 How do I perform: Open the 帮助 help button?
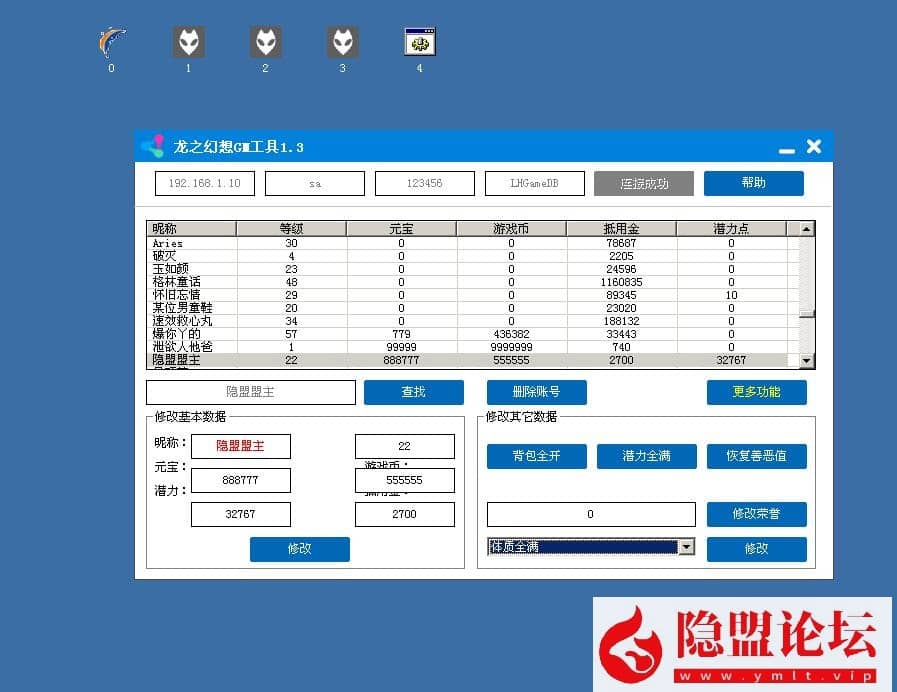753,183
